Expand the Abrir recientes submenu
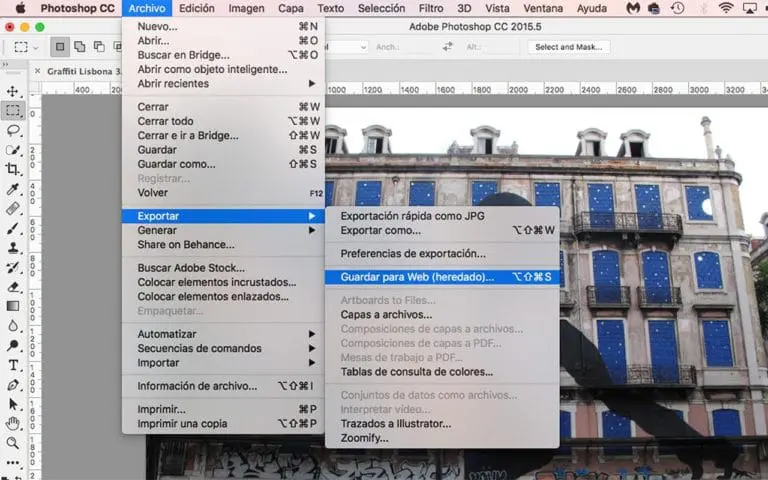The height and width of the screenshot is (480, 768). pos(223,84)
